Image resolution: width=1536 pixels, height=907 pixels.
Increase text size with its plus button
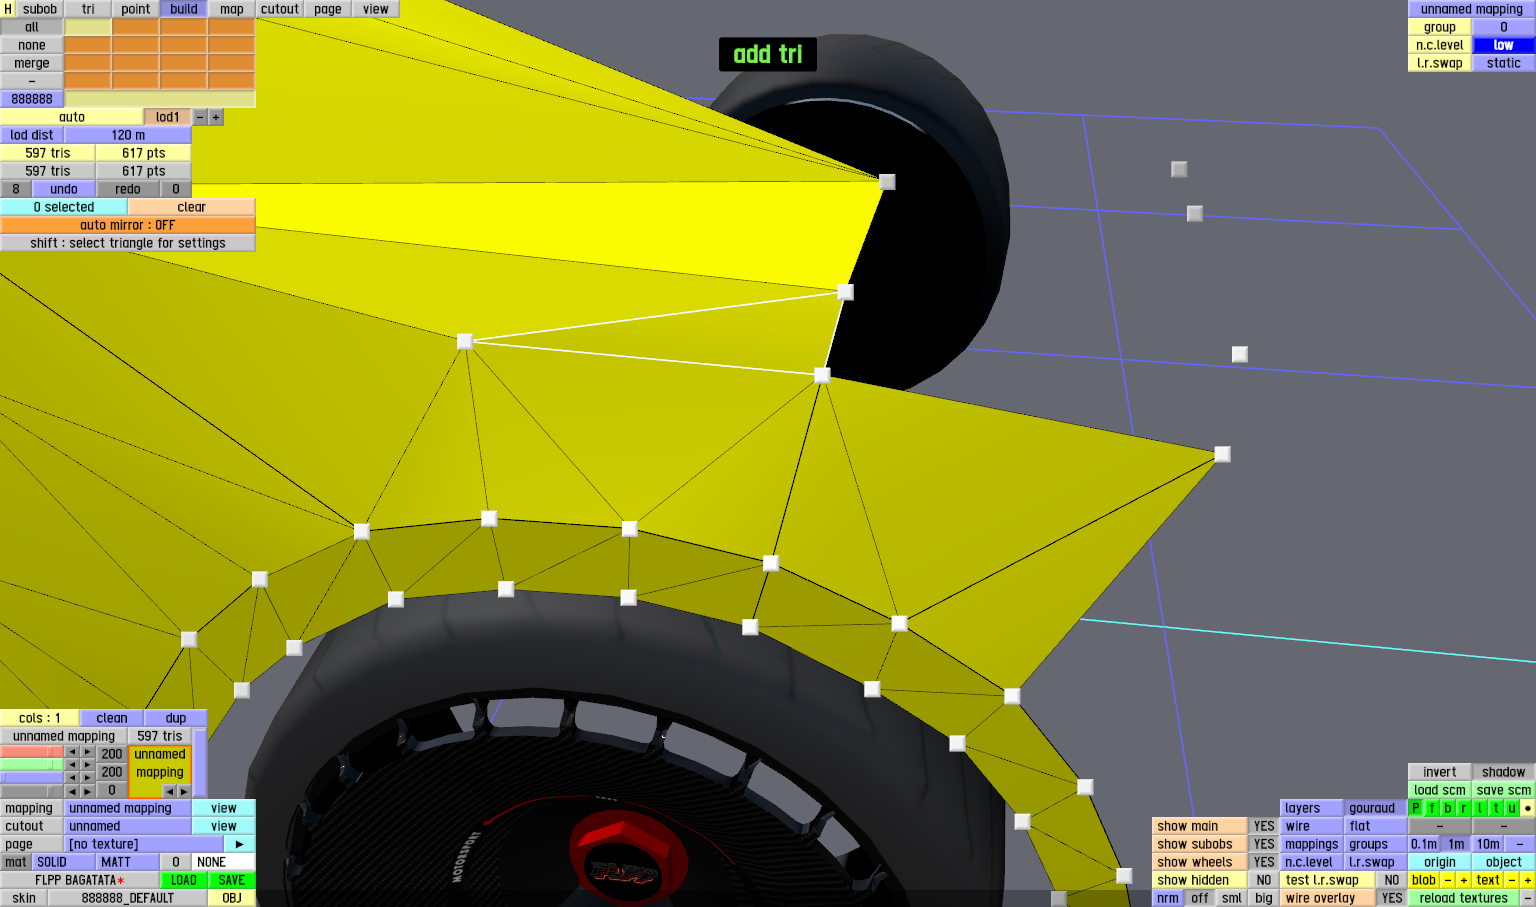point(1528,880)
